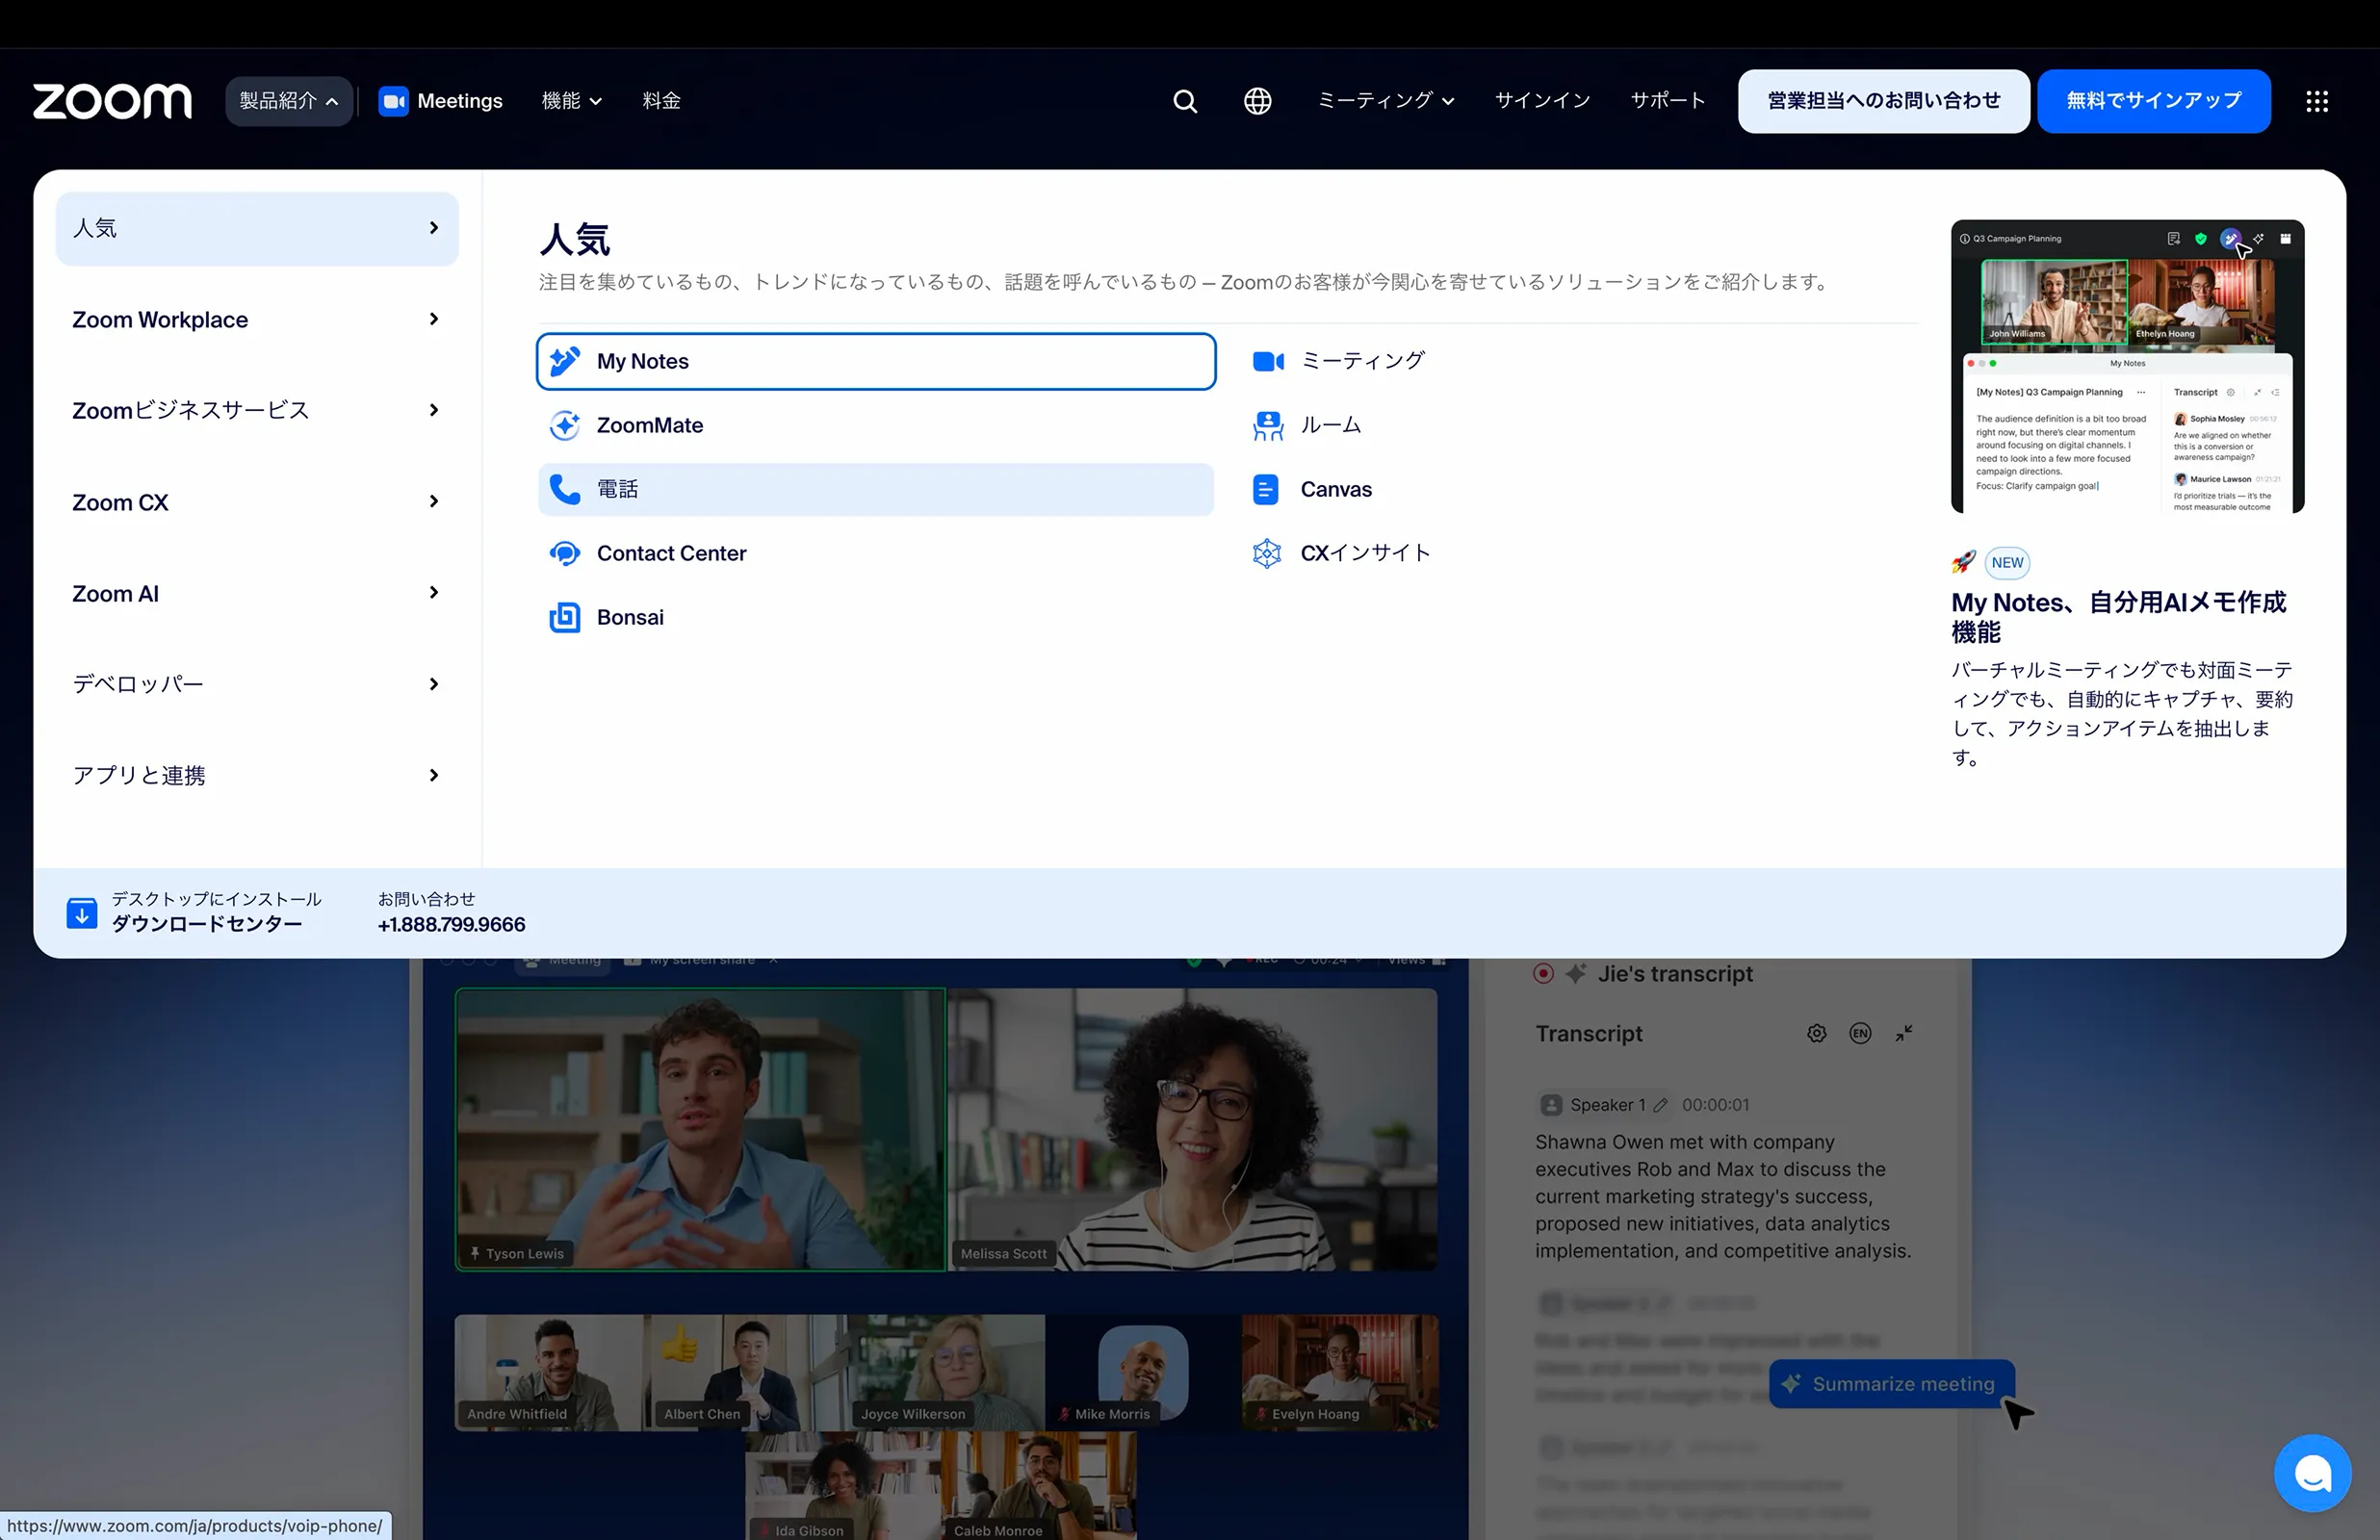Open the search magnifier icon

1185,101
